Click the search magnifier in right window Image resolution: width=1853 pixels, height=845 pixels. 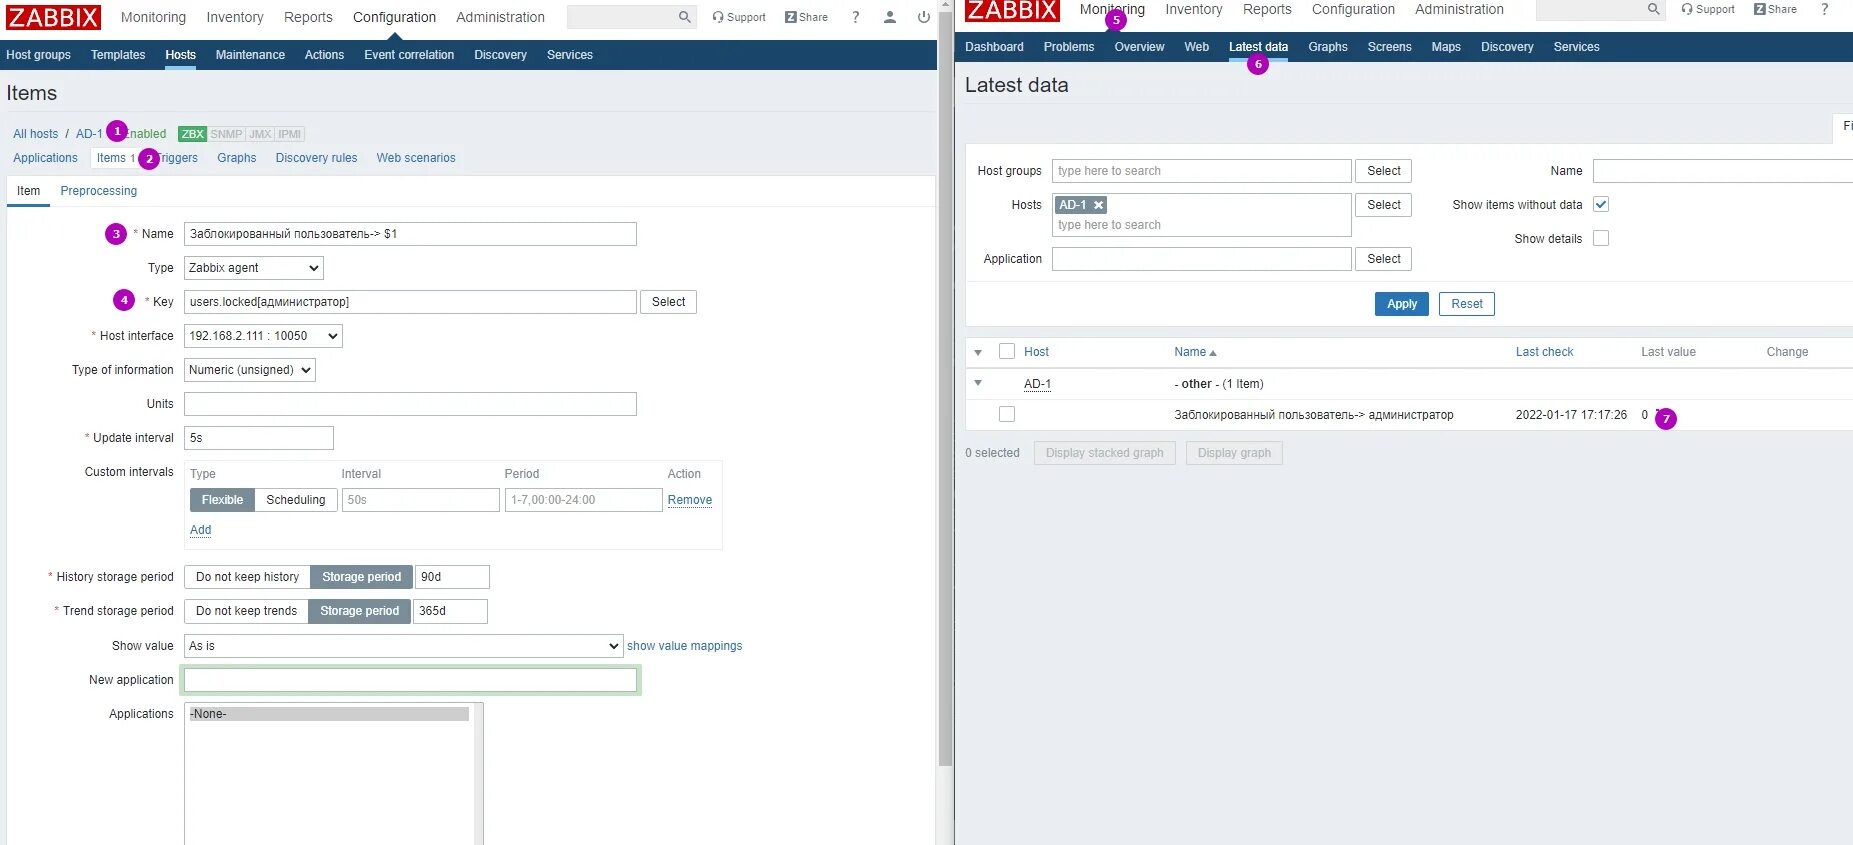pyautogui.click(x=1654, y=9)
